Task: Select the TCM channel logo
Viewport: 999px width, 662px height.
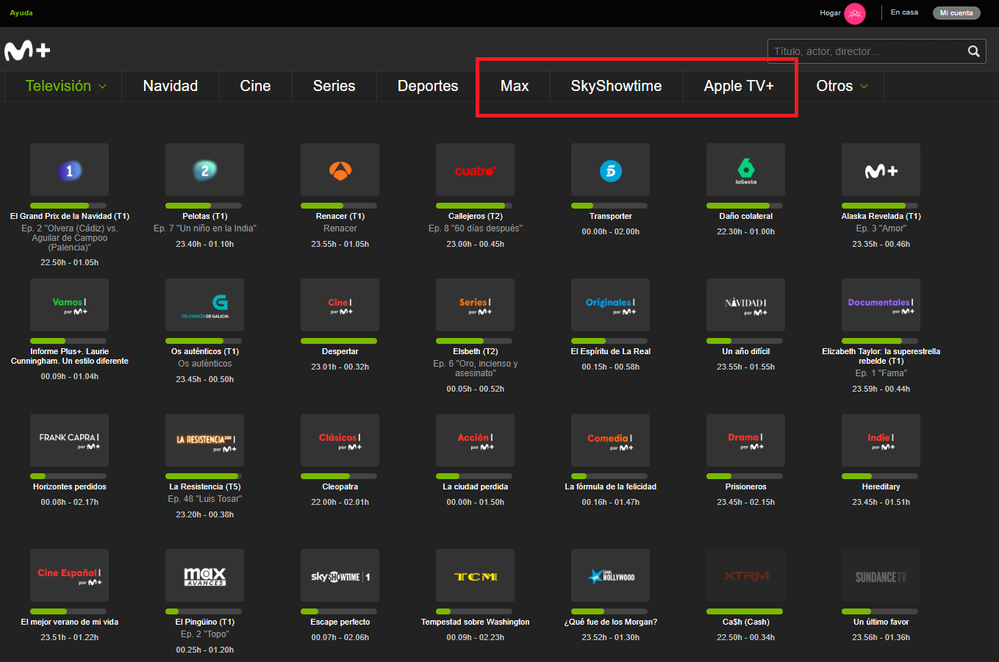Action: click(x=475, y=577)
